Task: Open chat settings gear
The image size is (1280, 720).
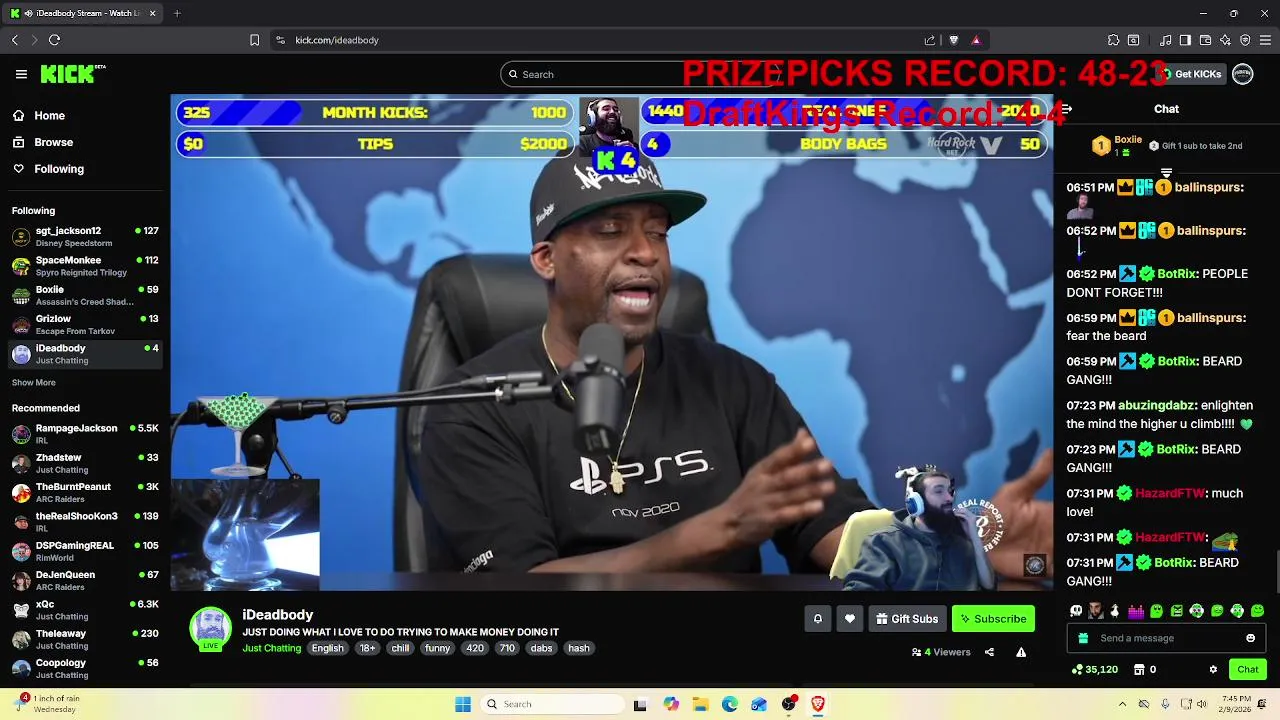Action: click(1213, 669)
